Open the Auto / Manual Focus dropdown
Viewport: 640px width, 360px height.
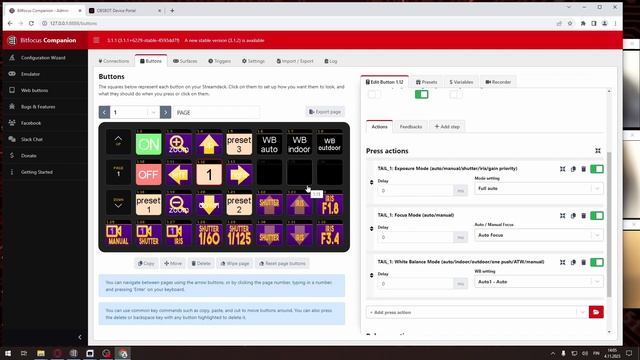pyautogui.click(x=538, y=235)
